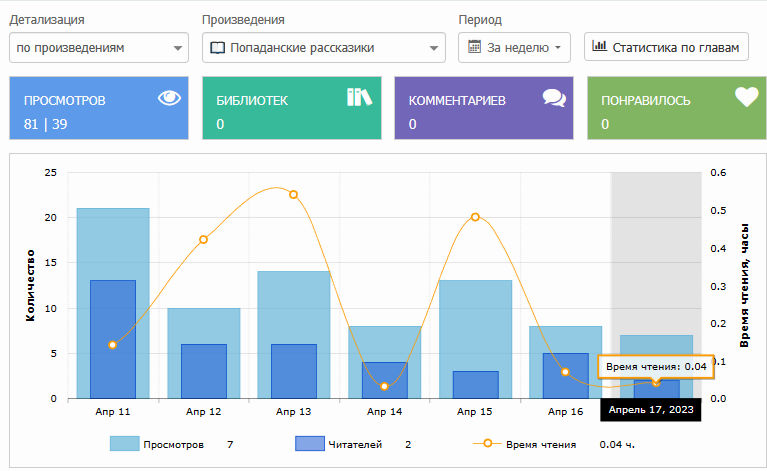Select the Понравилось green card
The image size is (767, 471).
click(676, 109)
